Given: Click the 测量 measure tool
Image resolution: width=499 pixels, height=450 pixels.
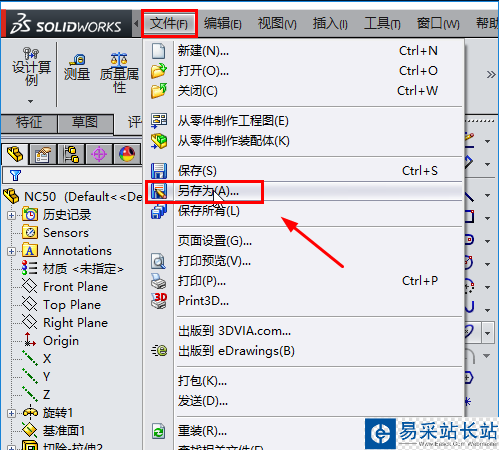Looking at the screenshot, I should coord(77,67).
